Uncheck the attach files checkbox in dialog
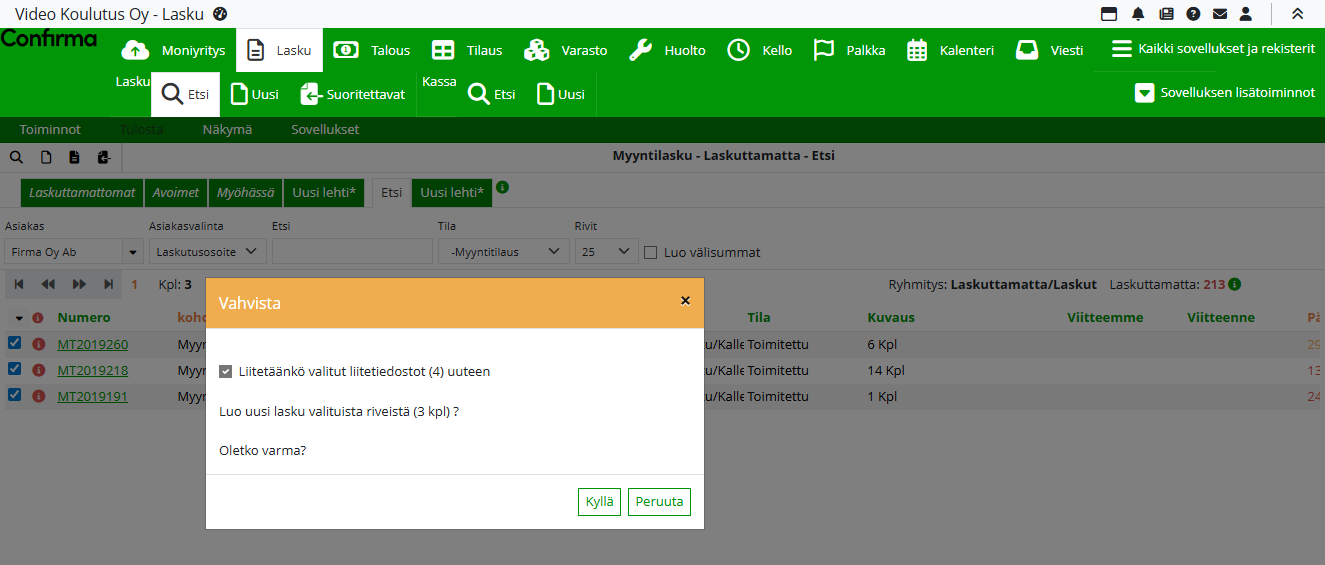Screen dimensions: 1325x565 point(226,372)
